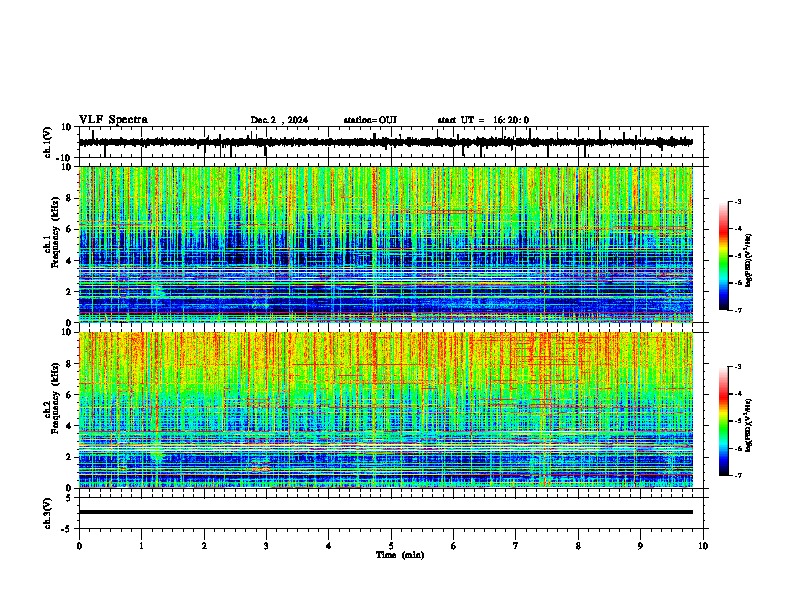Viewport: 792px width, 612px height.
Task: Click the "-7" label on ch.1 color scale
Action: [x=738, y=311]
